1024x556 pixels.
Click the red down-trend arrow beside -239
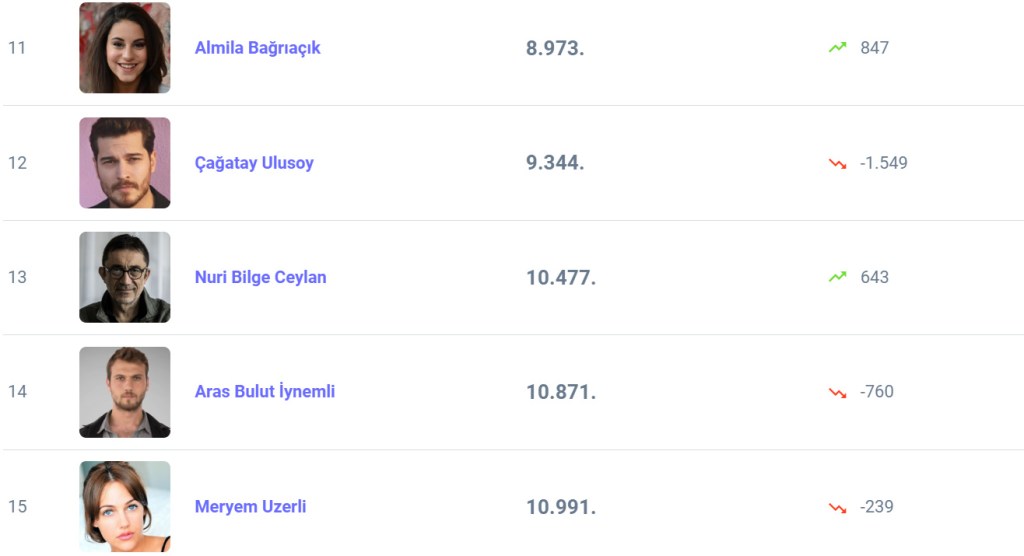click(837, 507)
